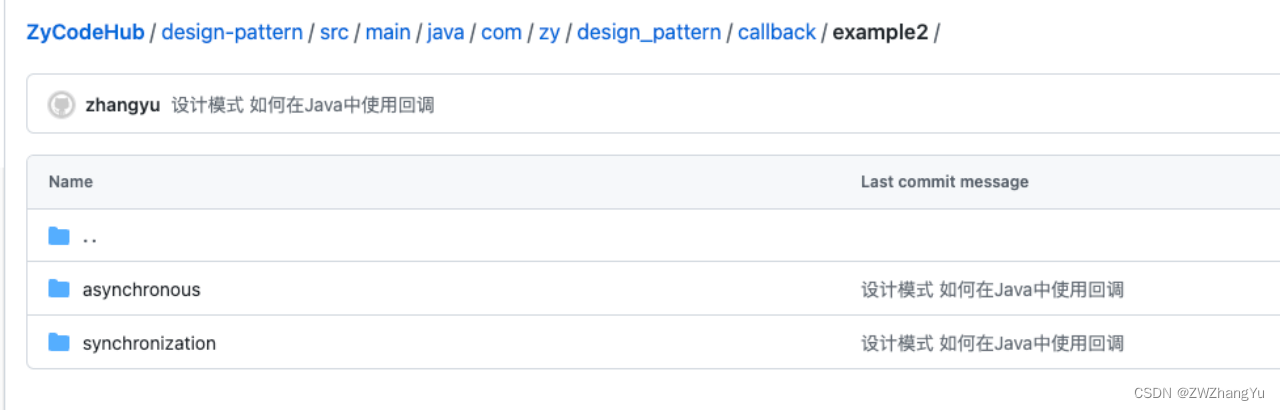The image size is (1280, 410).
Task: Click the zhangyu user avatar icon
Action: pyautogui.click(x=61, y=105)
